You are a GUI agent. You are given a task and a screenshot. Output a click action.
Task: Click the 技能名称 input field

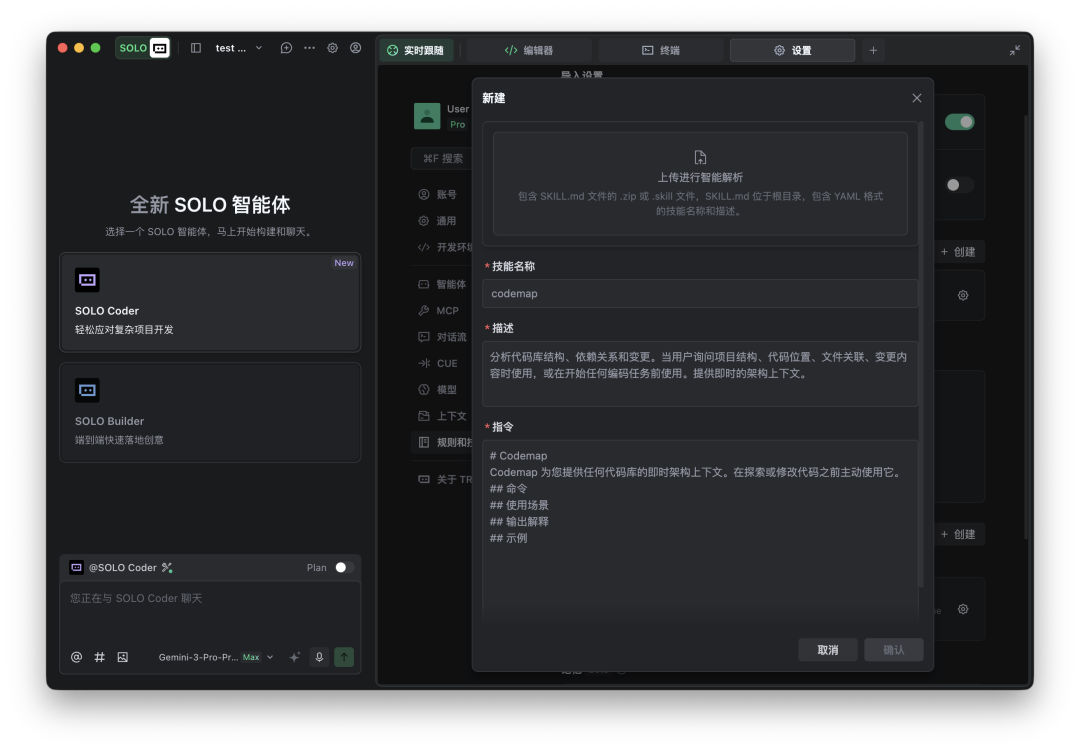(x=700, y=294)
